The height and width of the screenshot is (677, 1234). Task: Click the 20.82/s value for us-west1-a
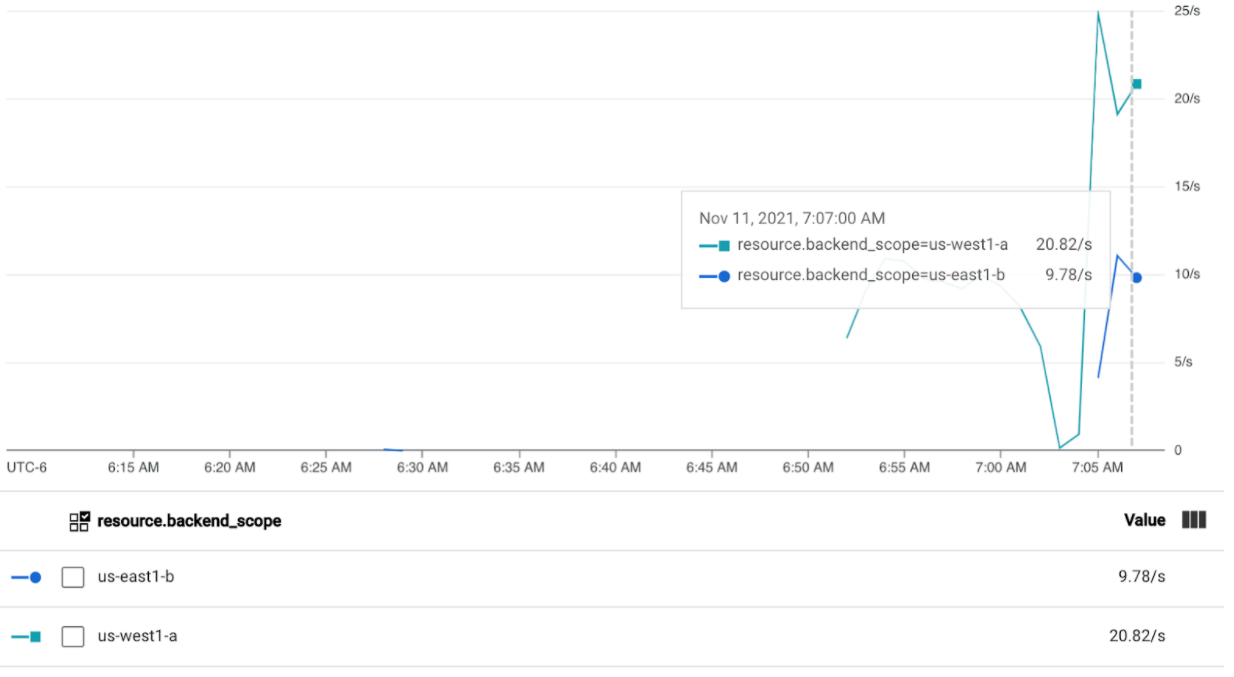pyautogui.click(x=1136, y=635)
